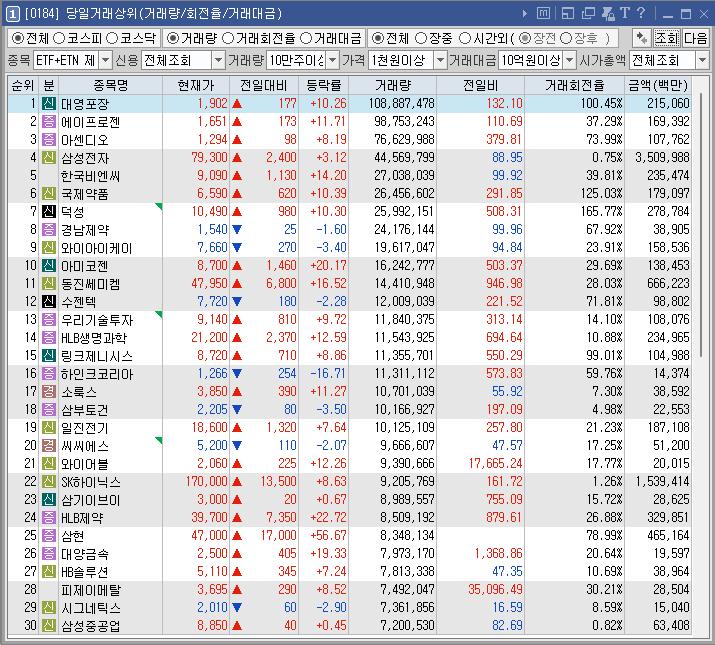Open stock 국제약품 in the list

coord(85,194)
